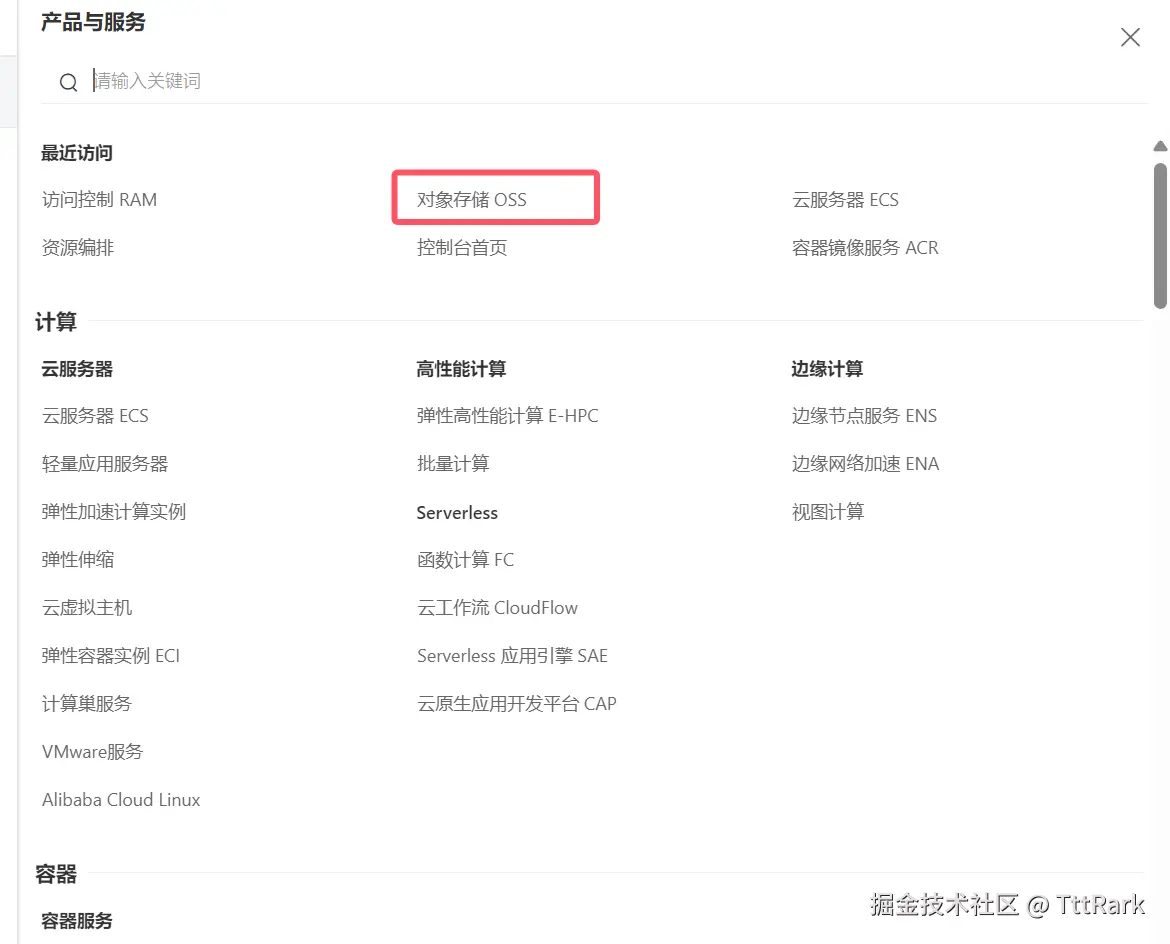The width and height of the screenshot is (1170, 944).
Task: Open 云服务器 ECS under 云服务器 heading
Action: click(96, 416)
